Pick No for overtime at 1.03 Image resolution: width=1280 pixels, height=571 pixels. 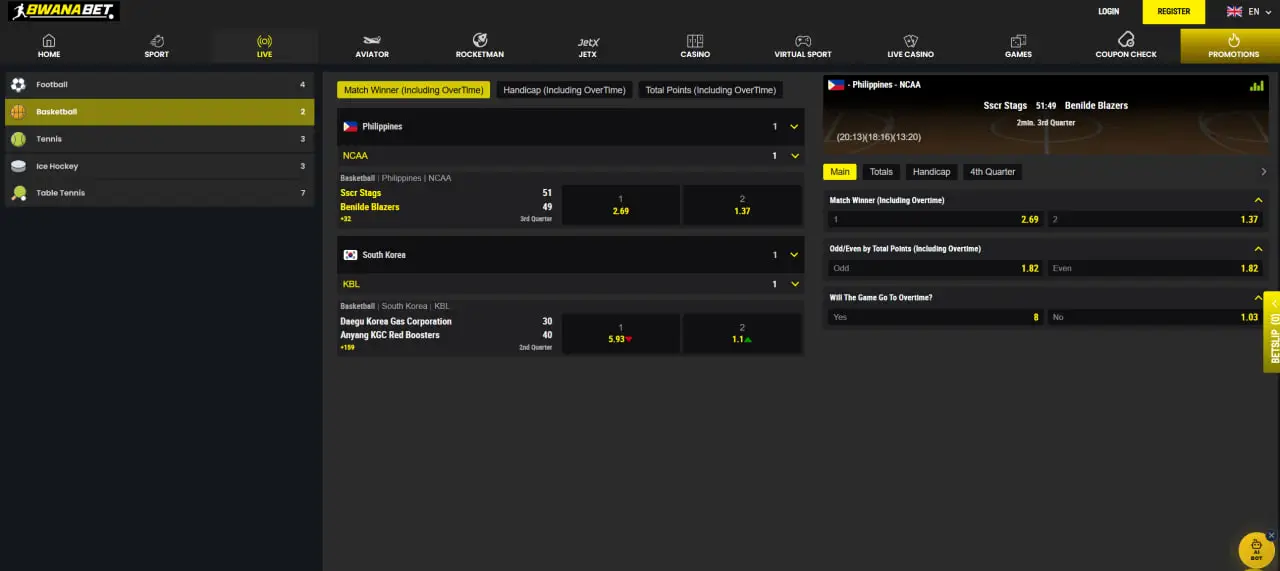[x=1155, y=317]
